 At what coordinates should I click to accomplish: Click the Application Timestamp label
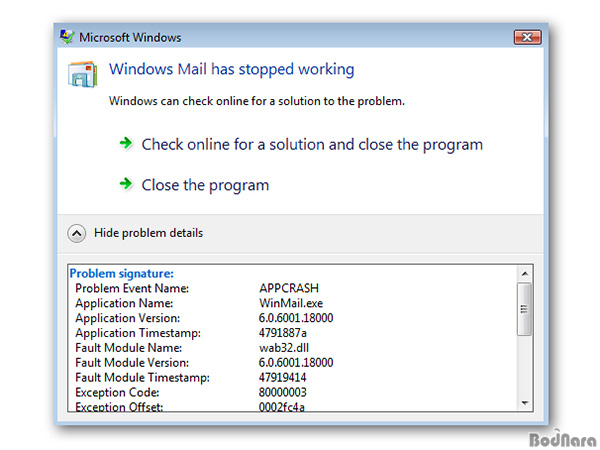138,333
